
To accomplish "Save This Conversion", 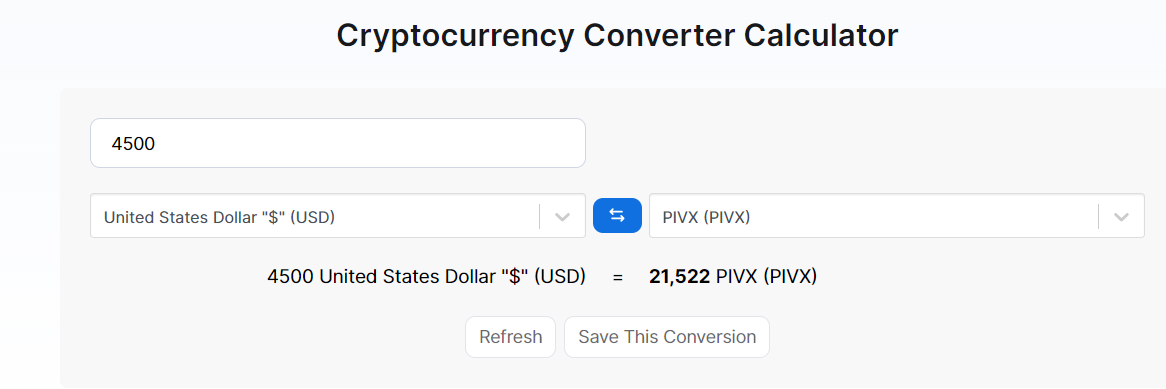I will (x=667, y=337).
